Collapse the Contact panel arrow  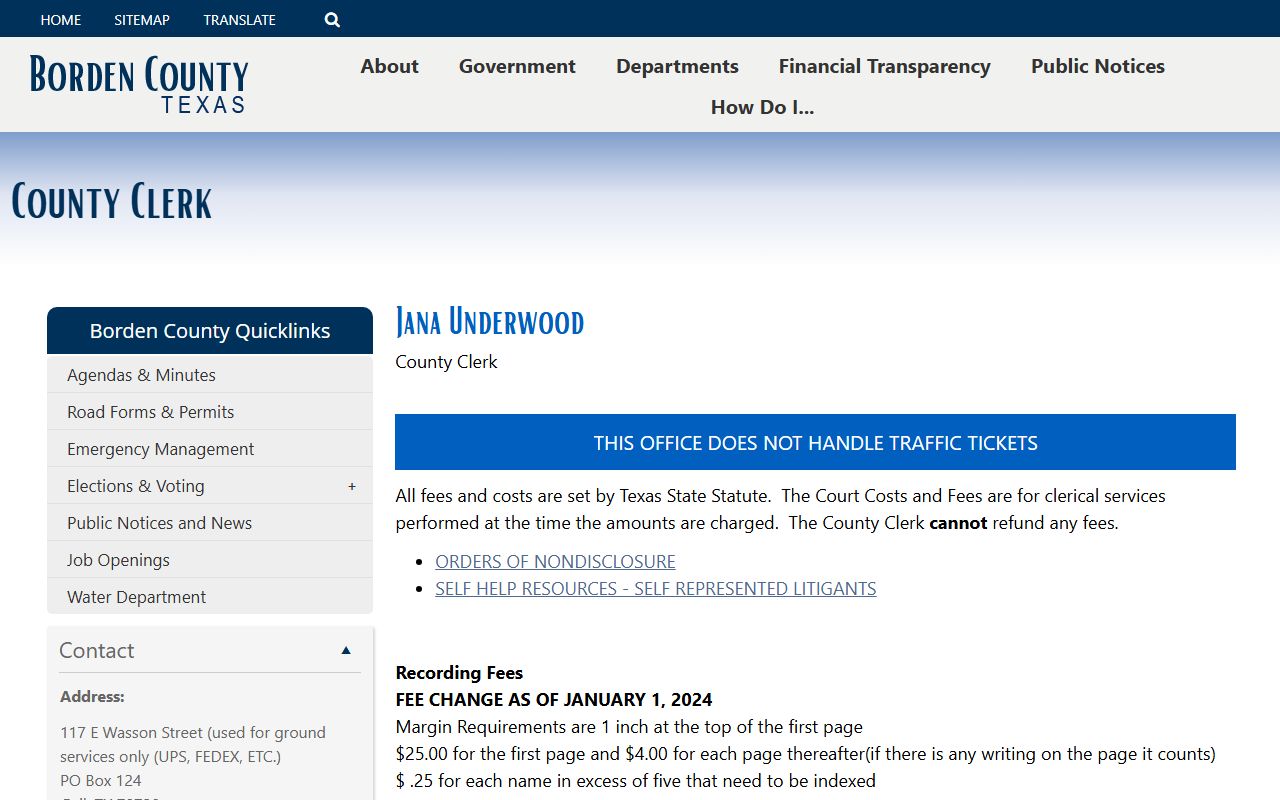point(346,650)
